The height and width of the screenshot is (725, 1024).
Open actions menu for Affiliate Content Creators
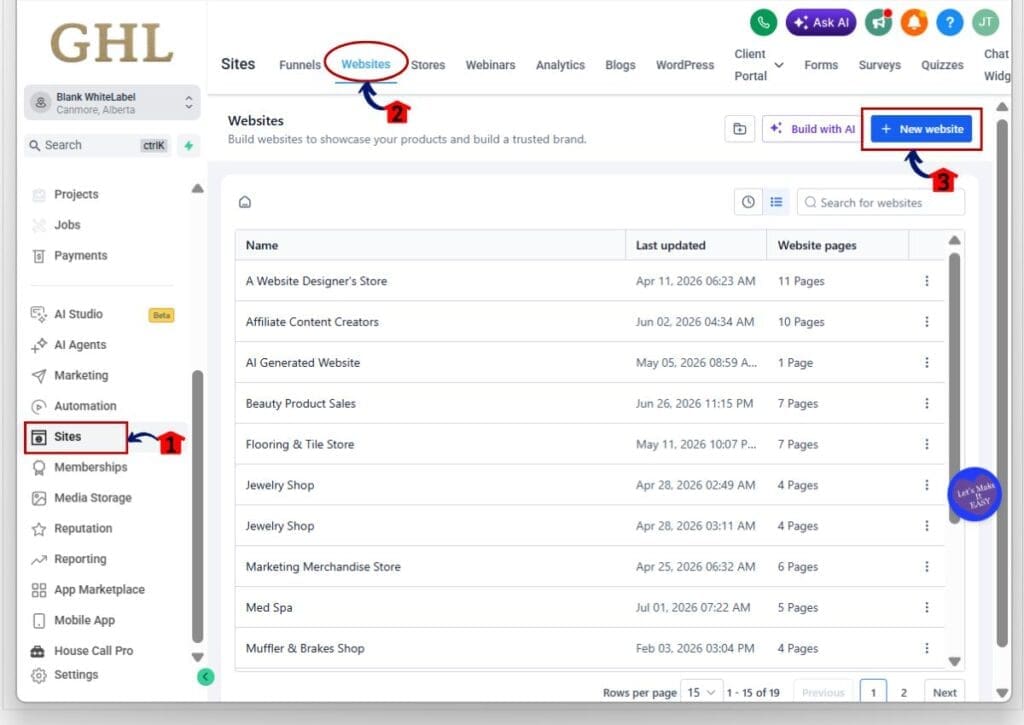pyautogui.click(x=926, y=321)
